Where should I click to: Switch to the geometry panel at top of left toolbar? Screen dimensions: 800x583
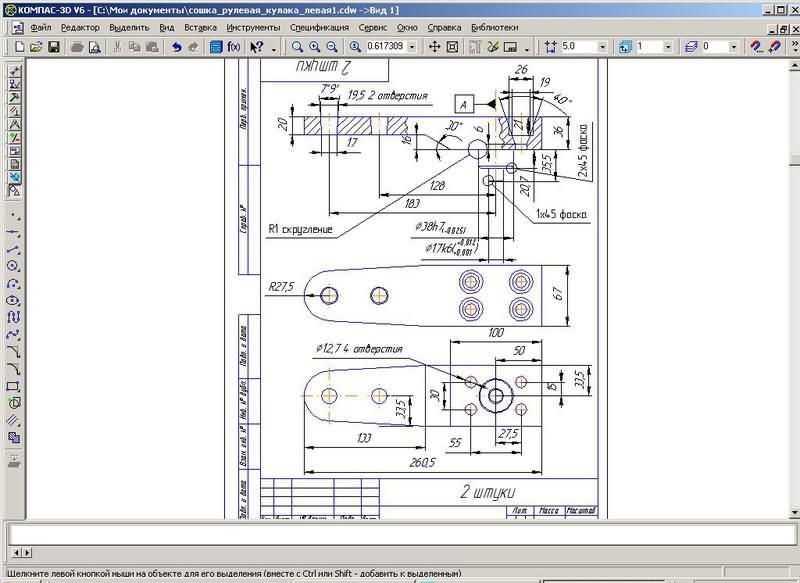(x=14, y=72)
